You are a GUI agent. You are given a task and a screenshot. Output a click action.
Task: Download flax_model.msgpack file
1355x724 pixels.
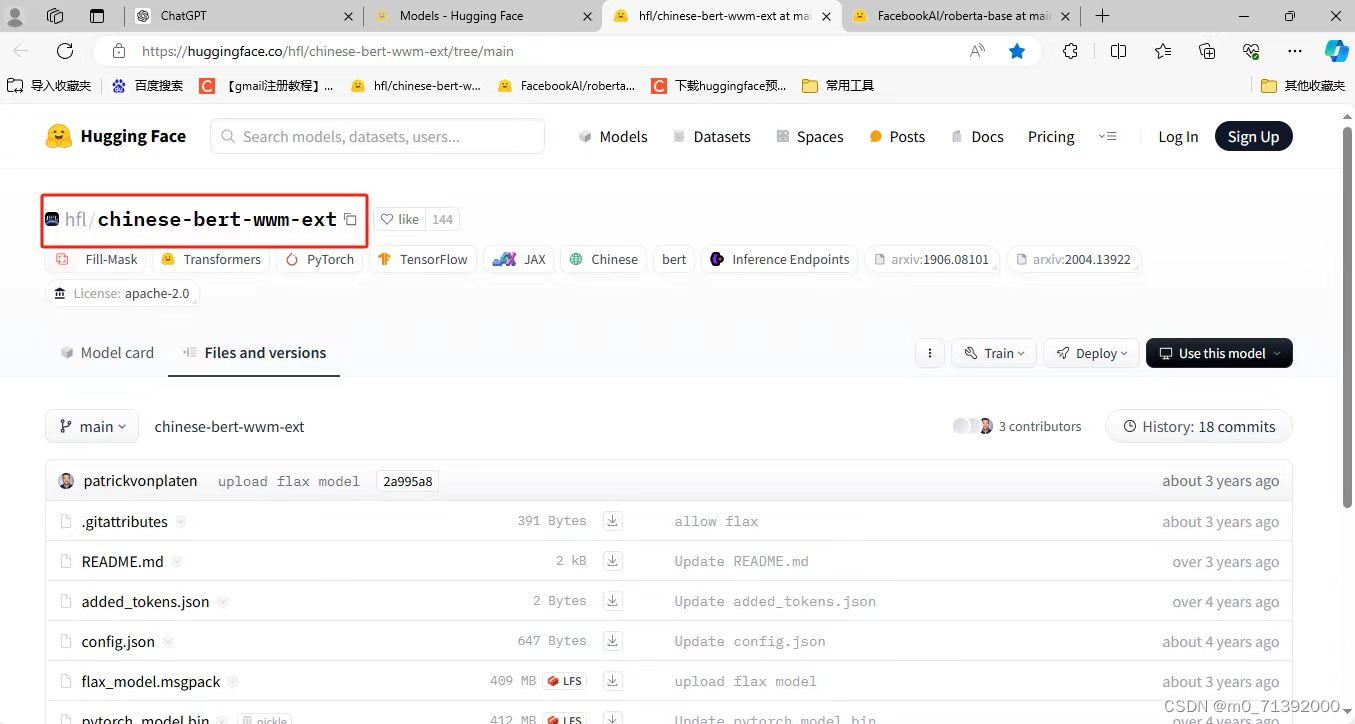coord(612,681)
